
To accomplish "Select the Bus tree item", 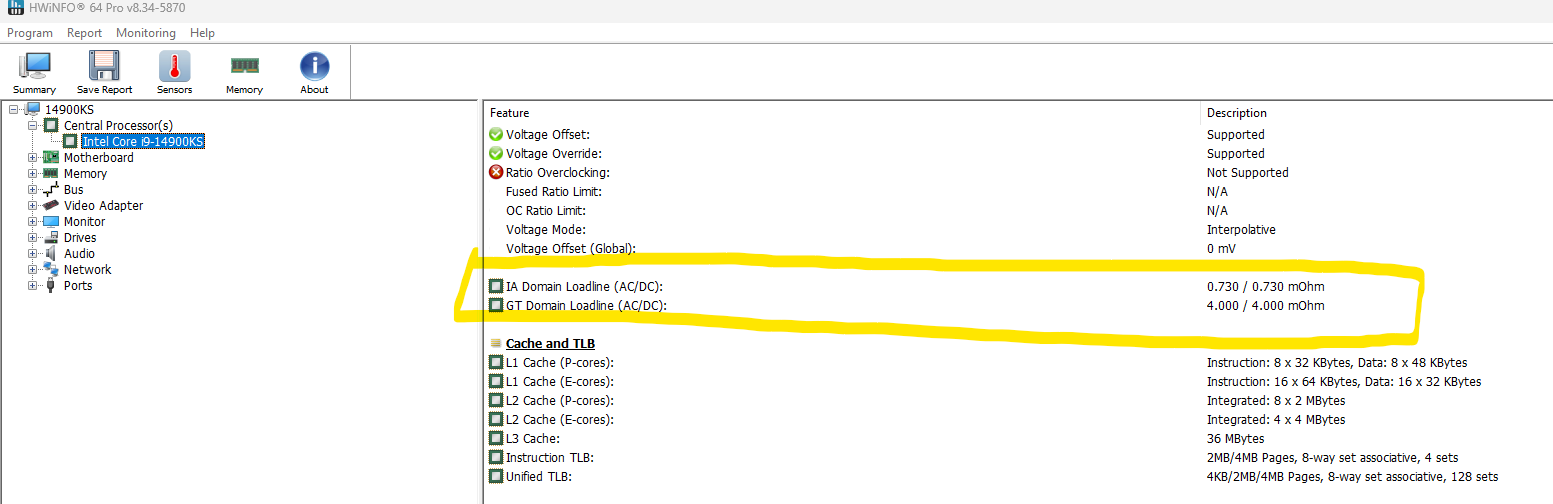I will 73,189.
